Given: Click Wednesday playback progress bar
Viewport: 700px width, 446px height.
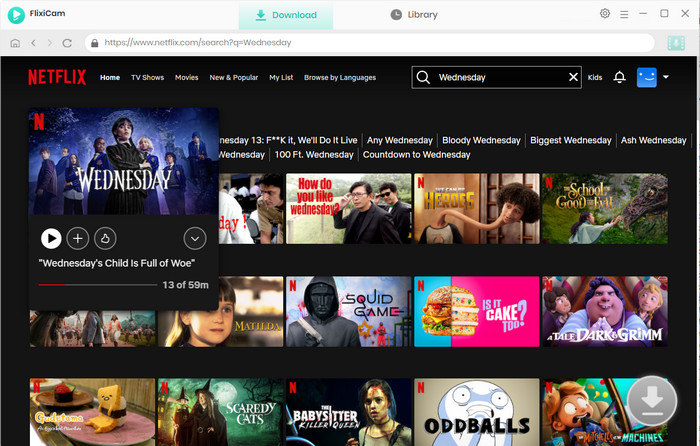Looking at the screenshot, I should [x=98, y=284].
